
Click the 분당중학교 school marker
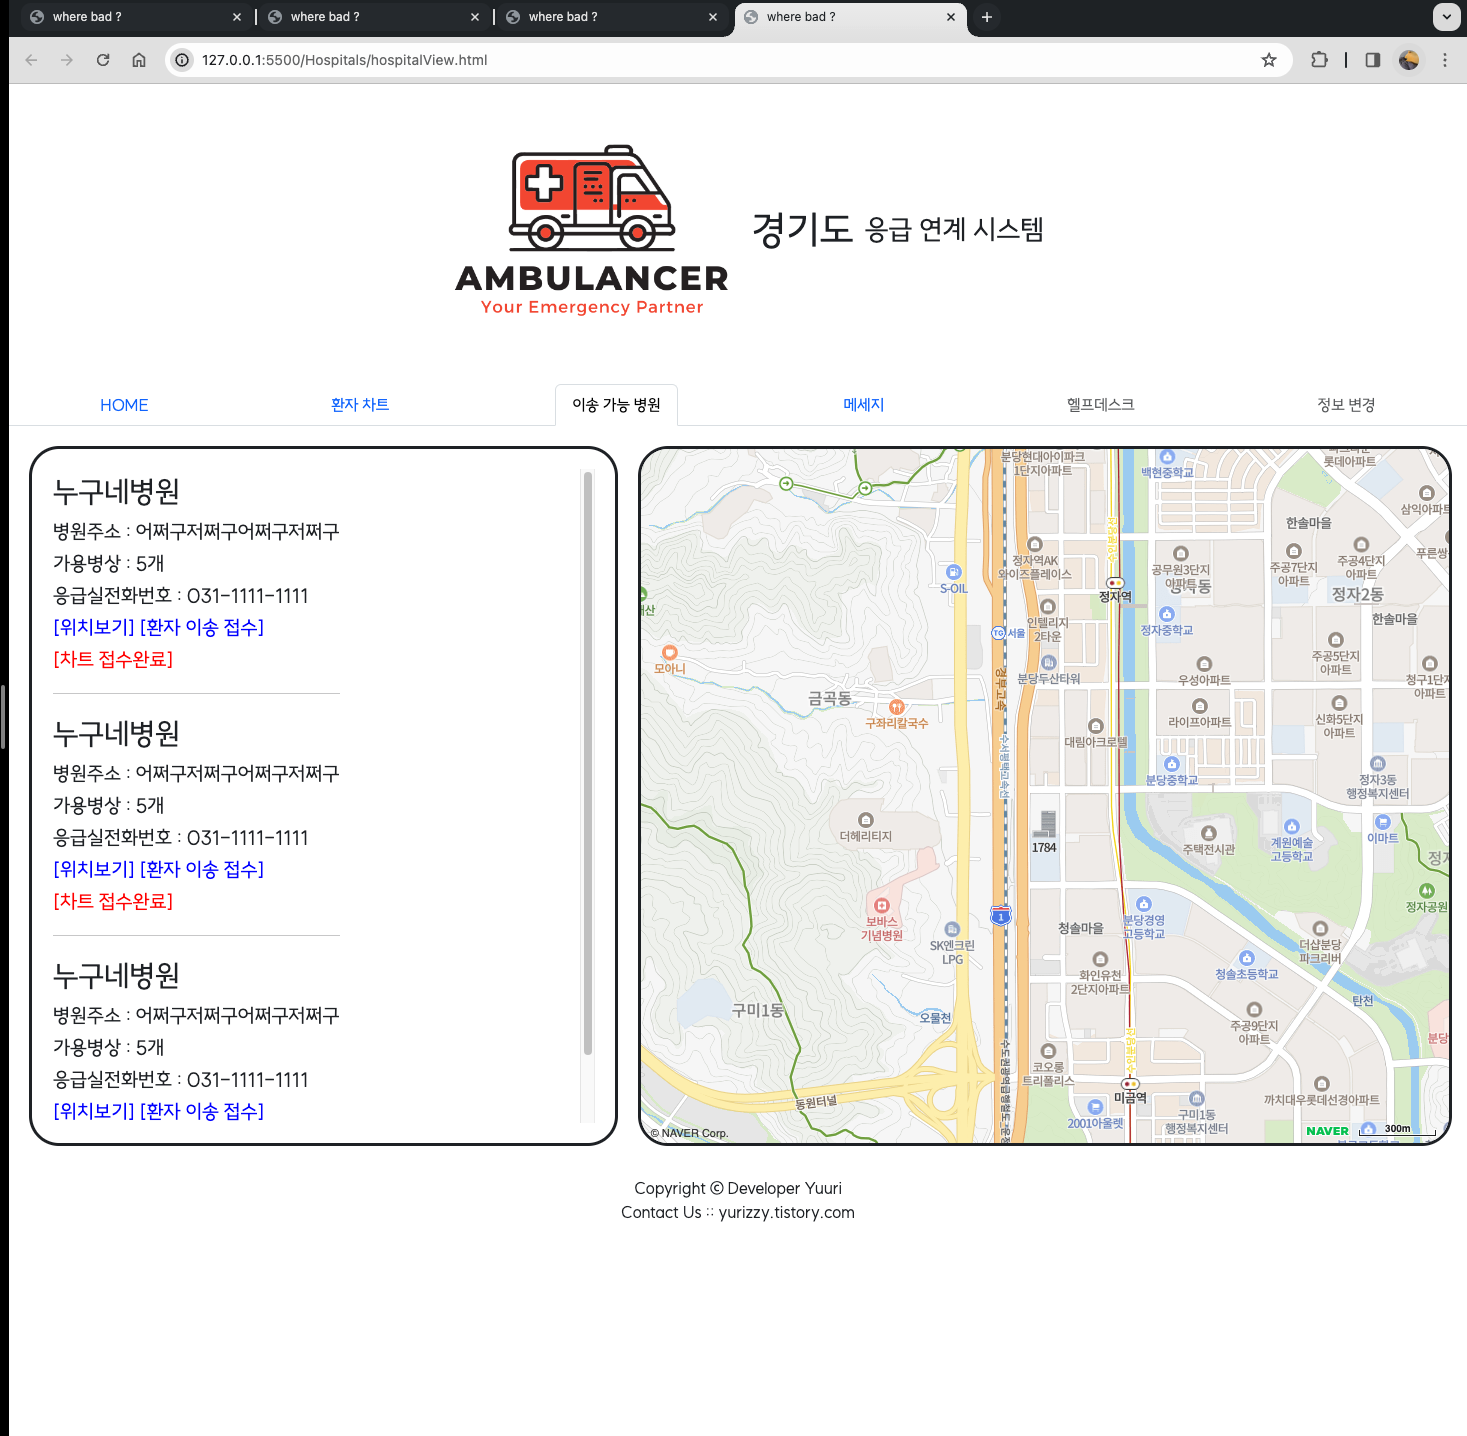click(x=1172, y=764)
